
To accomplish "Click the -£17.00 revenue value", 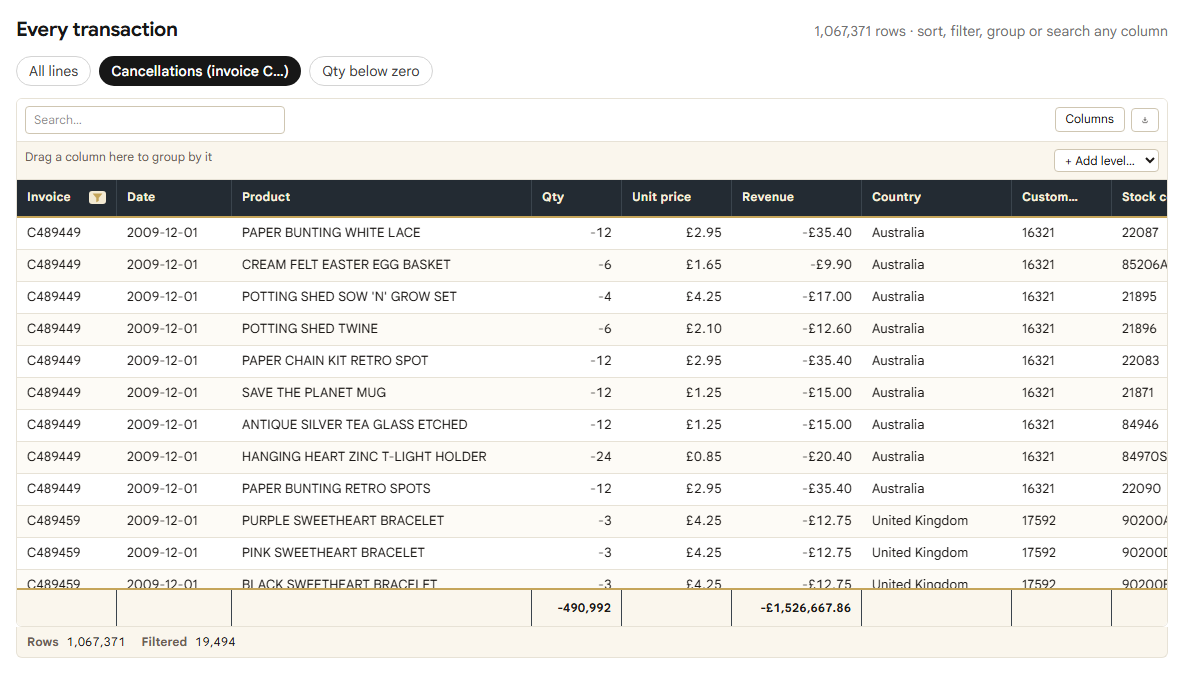I will [827, 297].
